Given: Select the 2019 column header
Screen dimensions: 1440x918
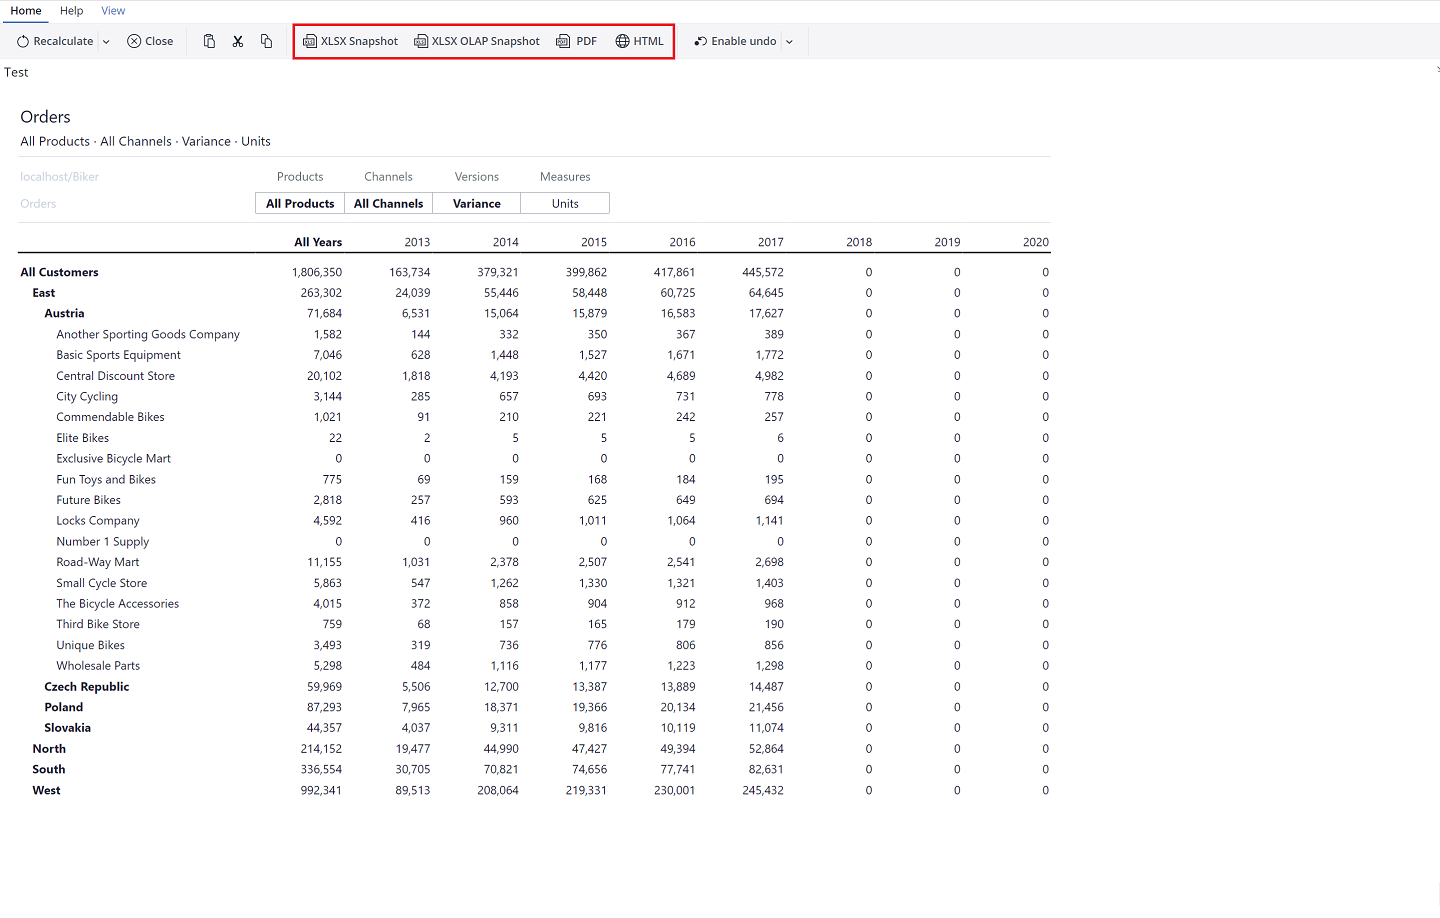Looking at the screenshot, I should point(948,242).
